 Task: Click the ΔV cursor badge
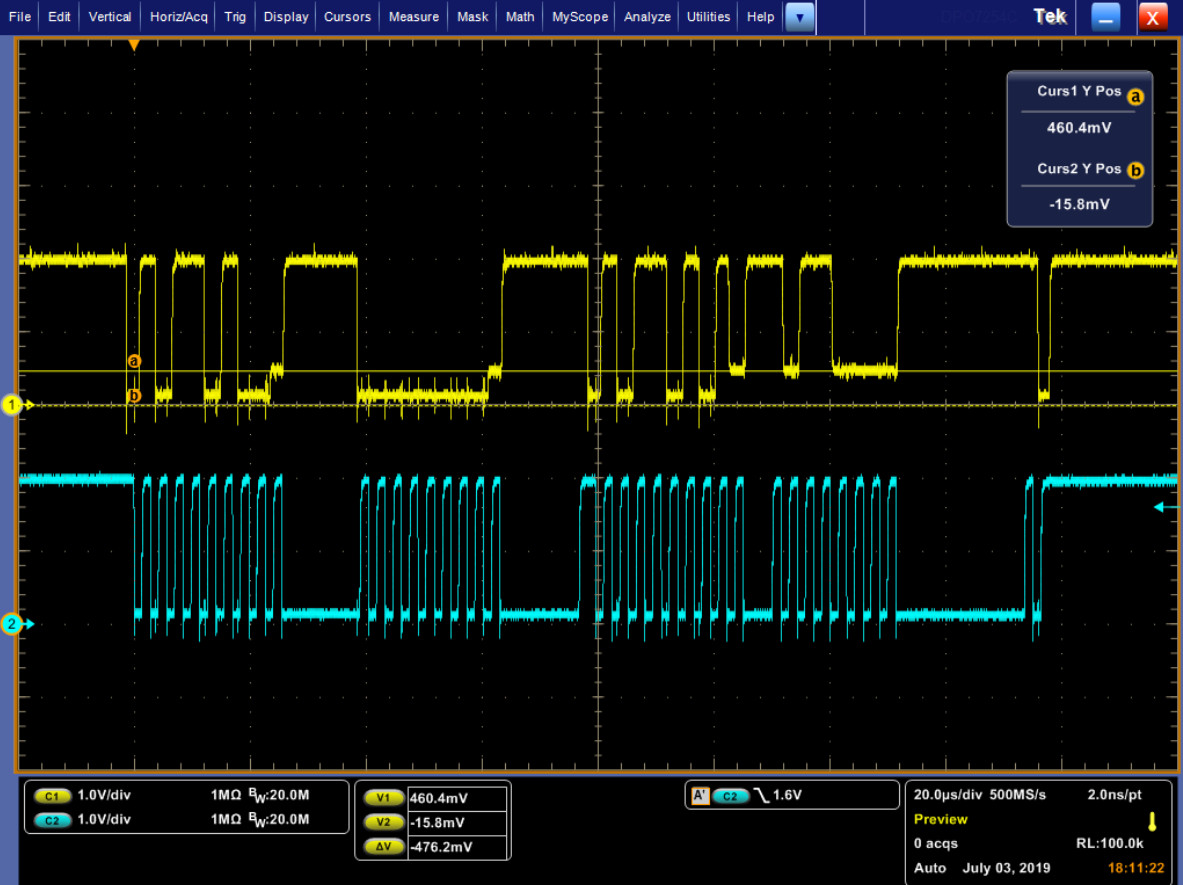click(x=383, y=847)
